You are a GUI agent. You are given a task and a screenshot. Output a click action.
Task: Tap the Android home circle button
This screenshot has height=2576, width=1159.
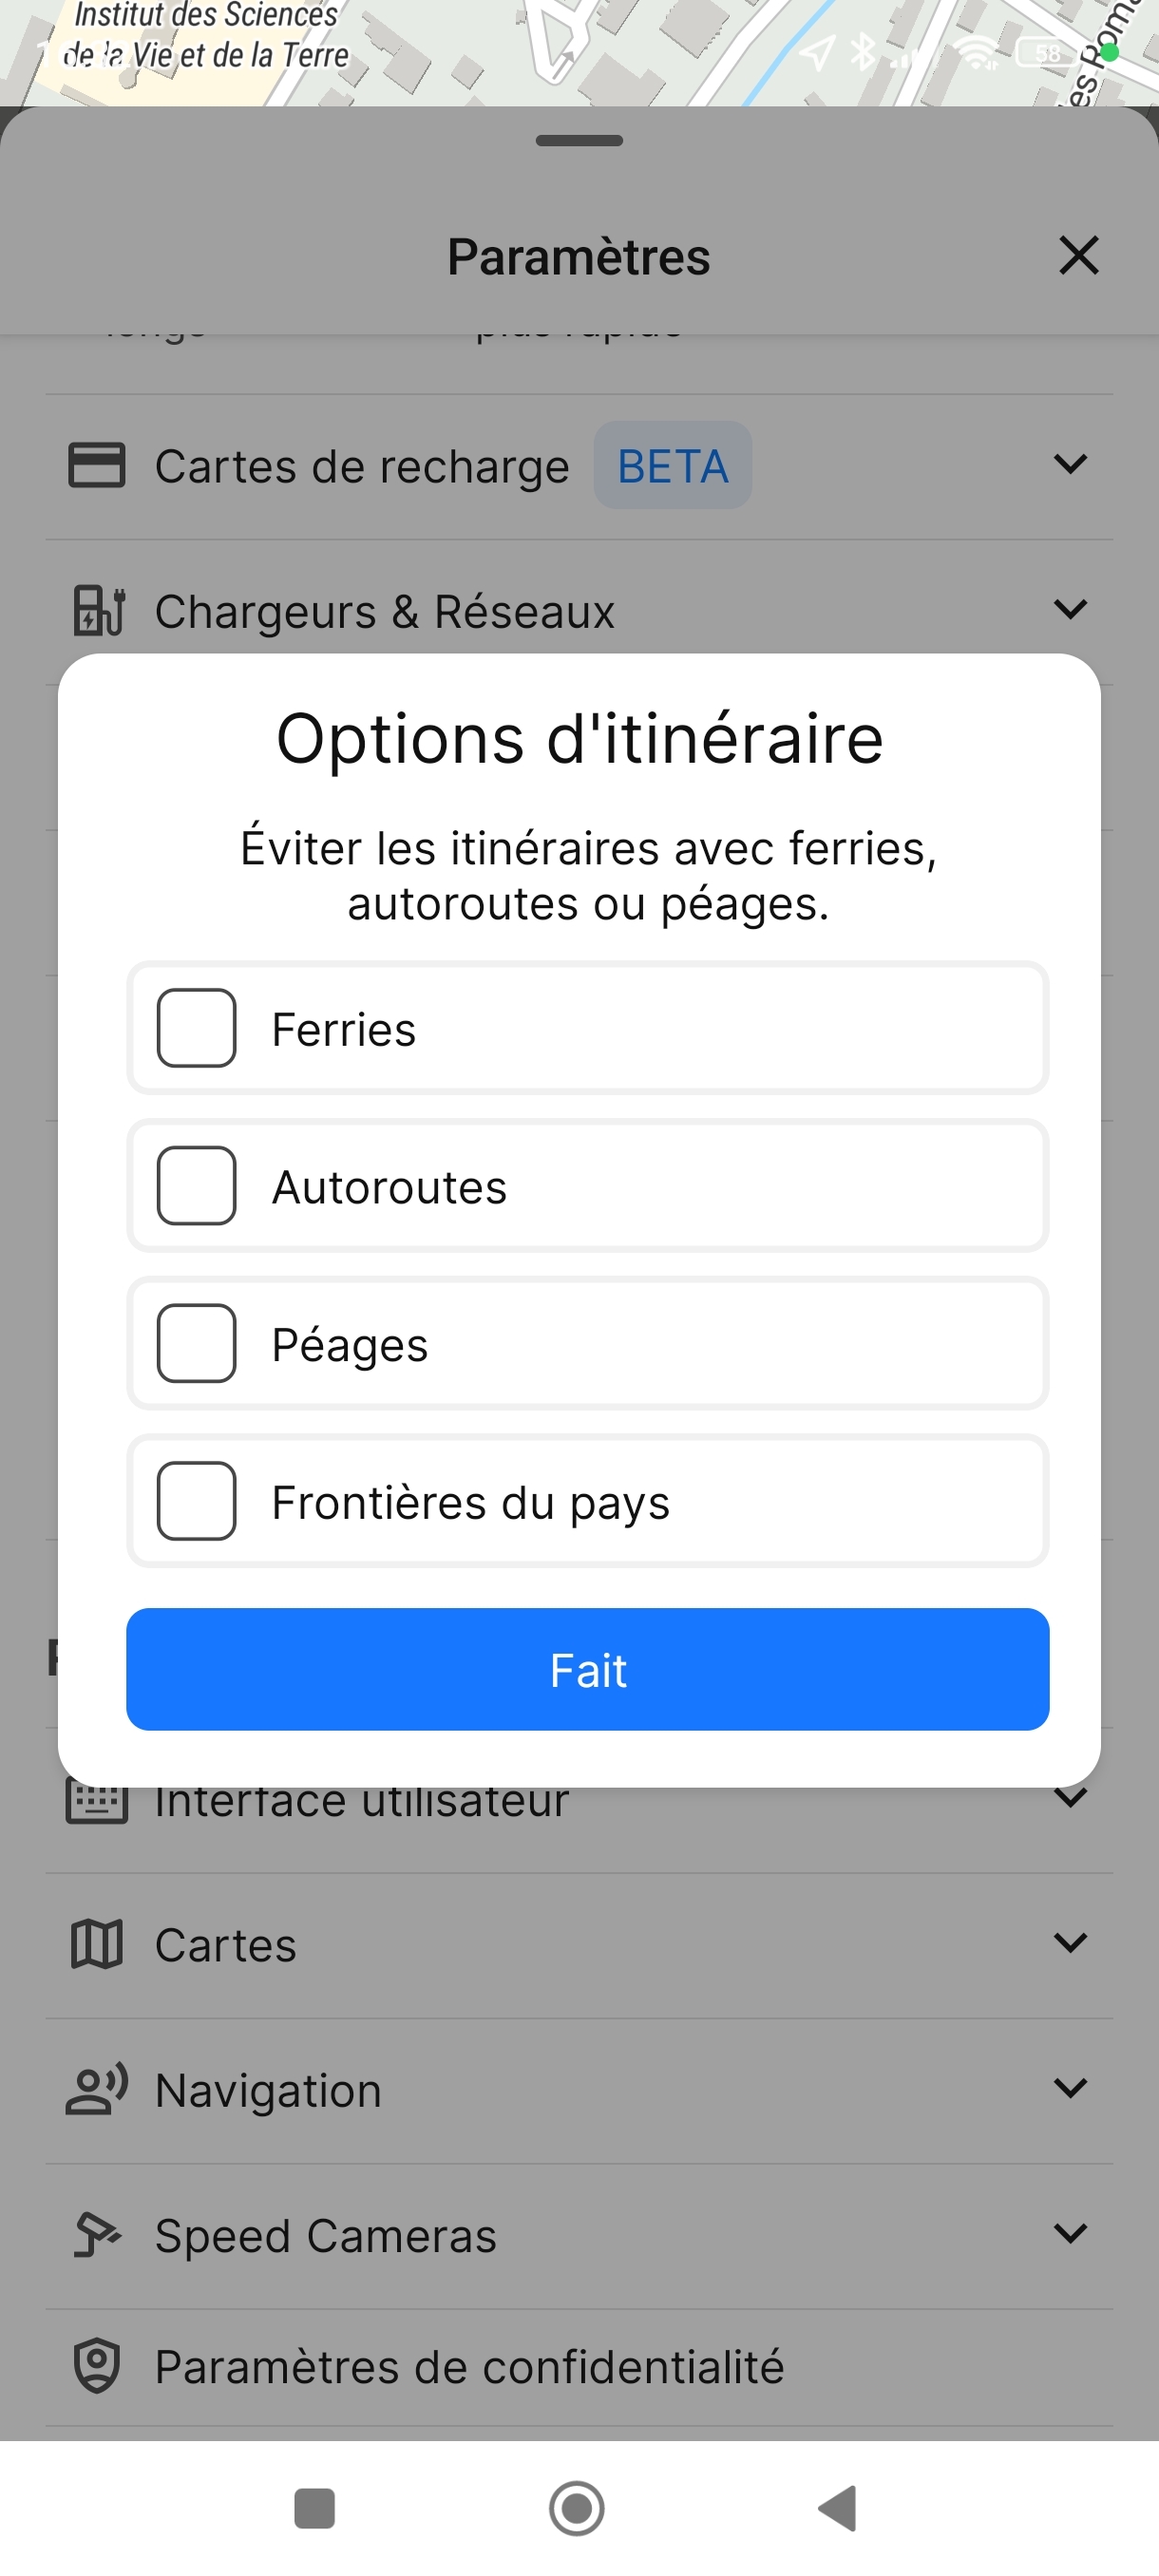tap(577, 2508)
